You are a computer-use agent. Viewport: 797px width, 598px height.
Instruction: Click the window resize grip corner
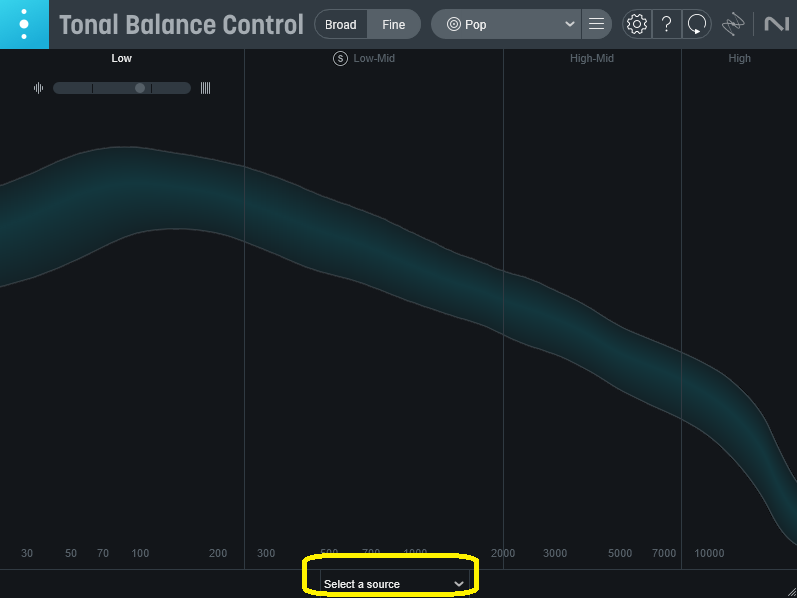pyautogui.click(x=791, y=592)
